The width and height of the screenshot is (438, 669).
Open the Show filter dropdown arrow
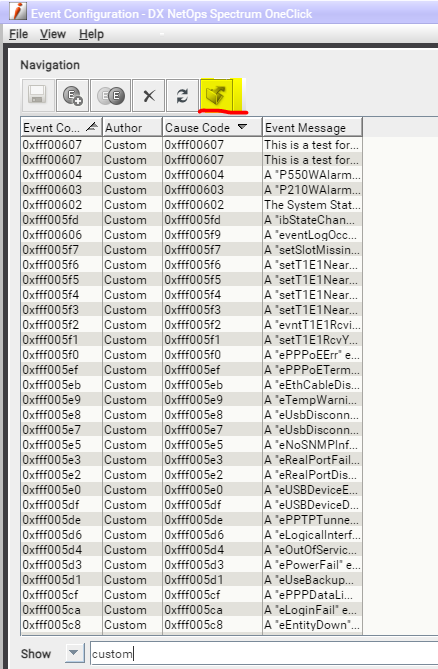point(74,653)
